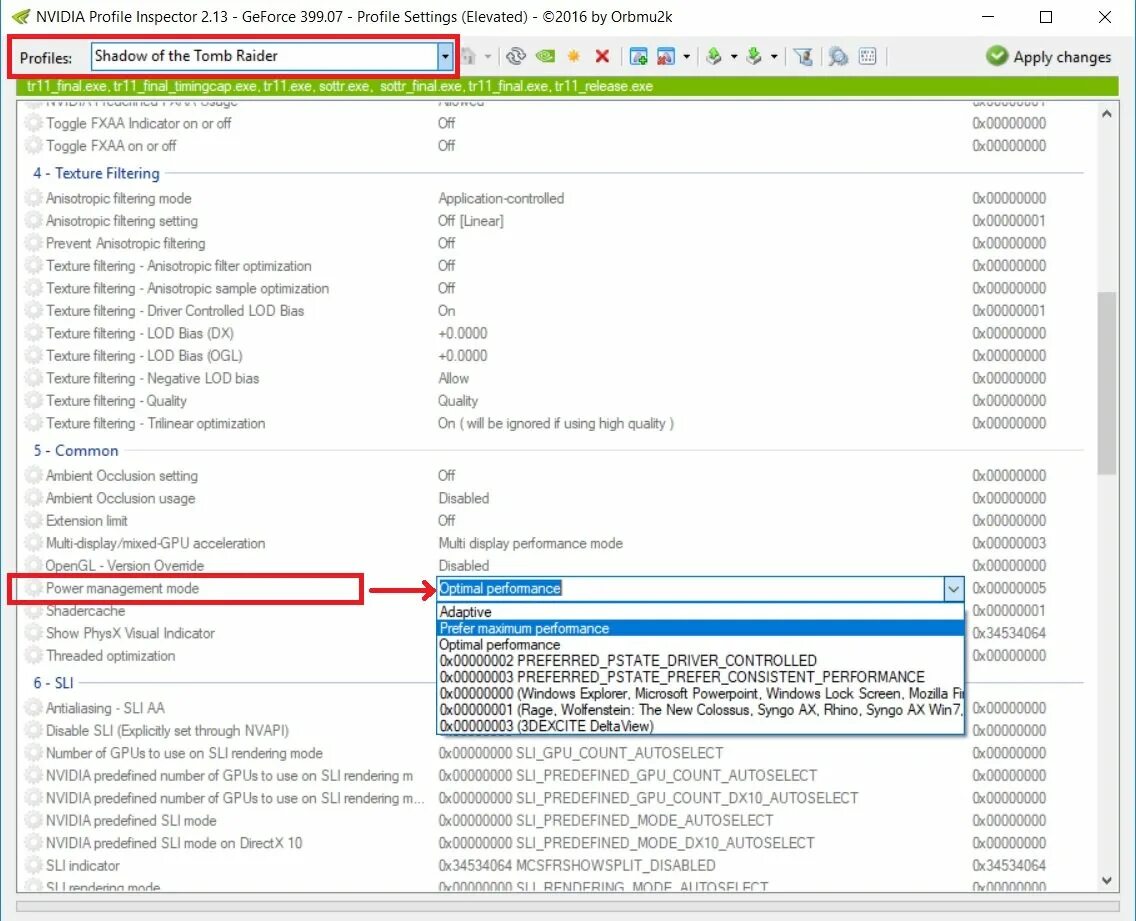
Task: Select the 0x00000001 (Rage, Wolfenstein...) list option
Action: [700, 709]
